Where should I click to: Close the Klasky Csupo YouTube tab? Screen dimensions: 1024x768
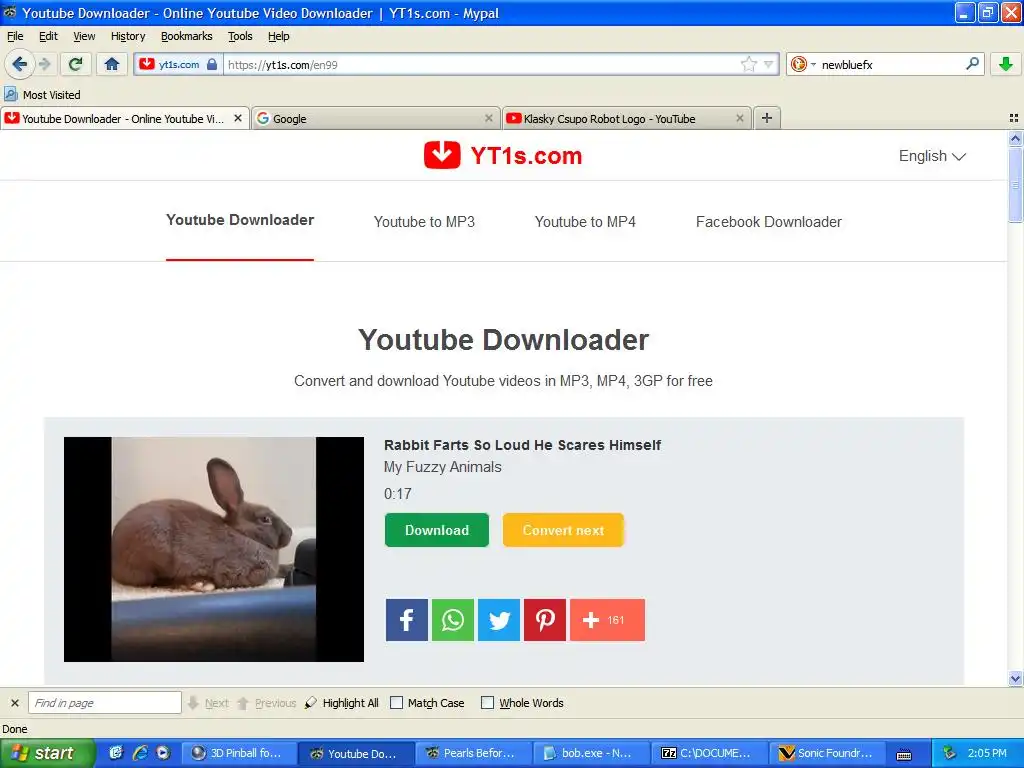tap(739, 118)
